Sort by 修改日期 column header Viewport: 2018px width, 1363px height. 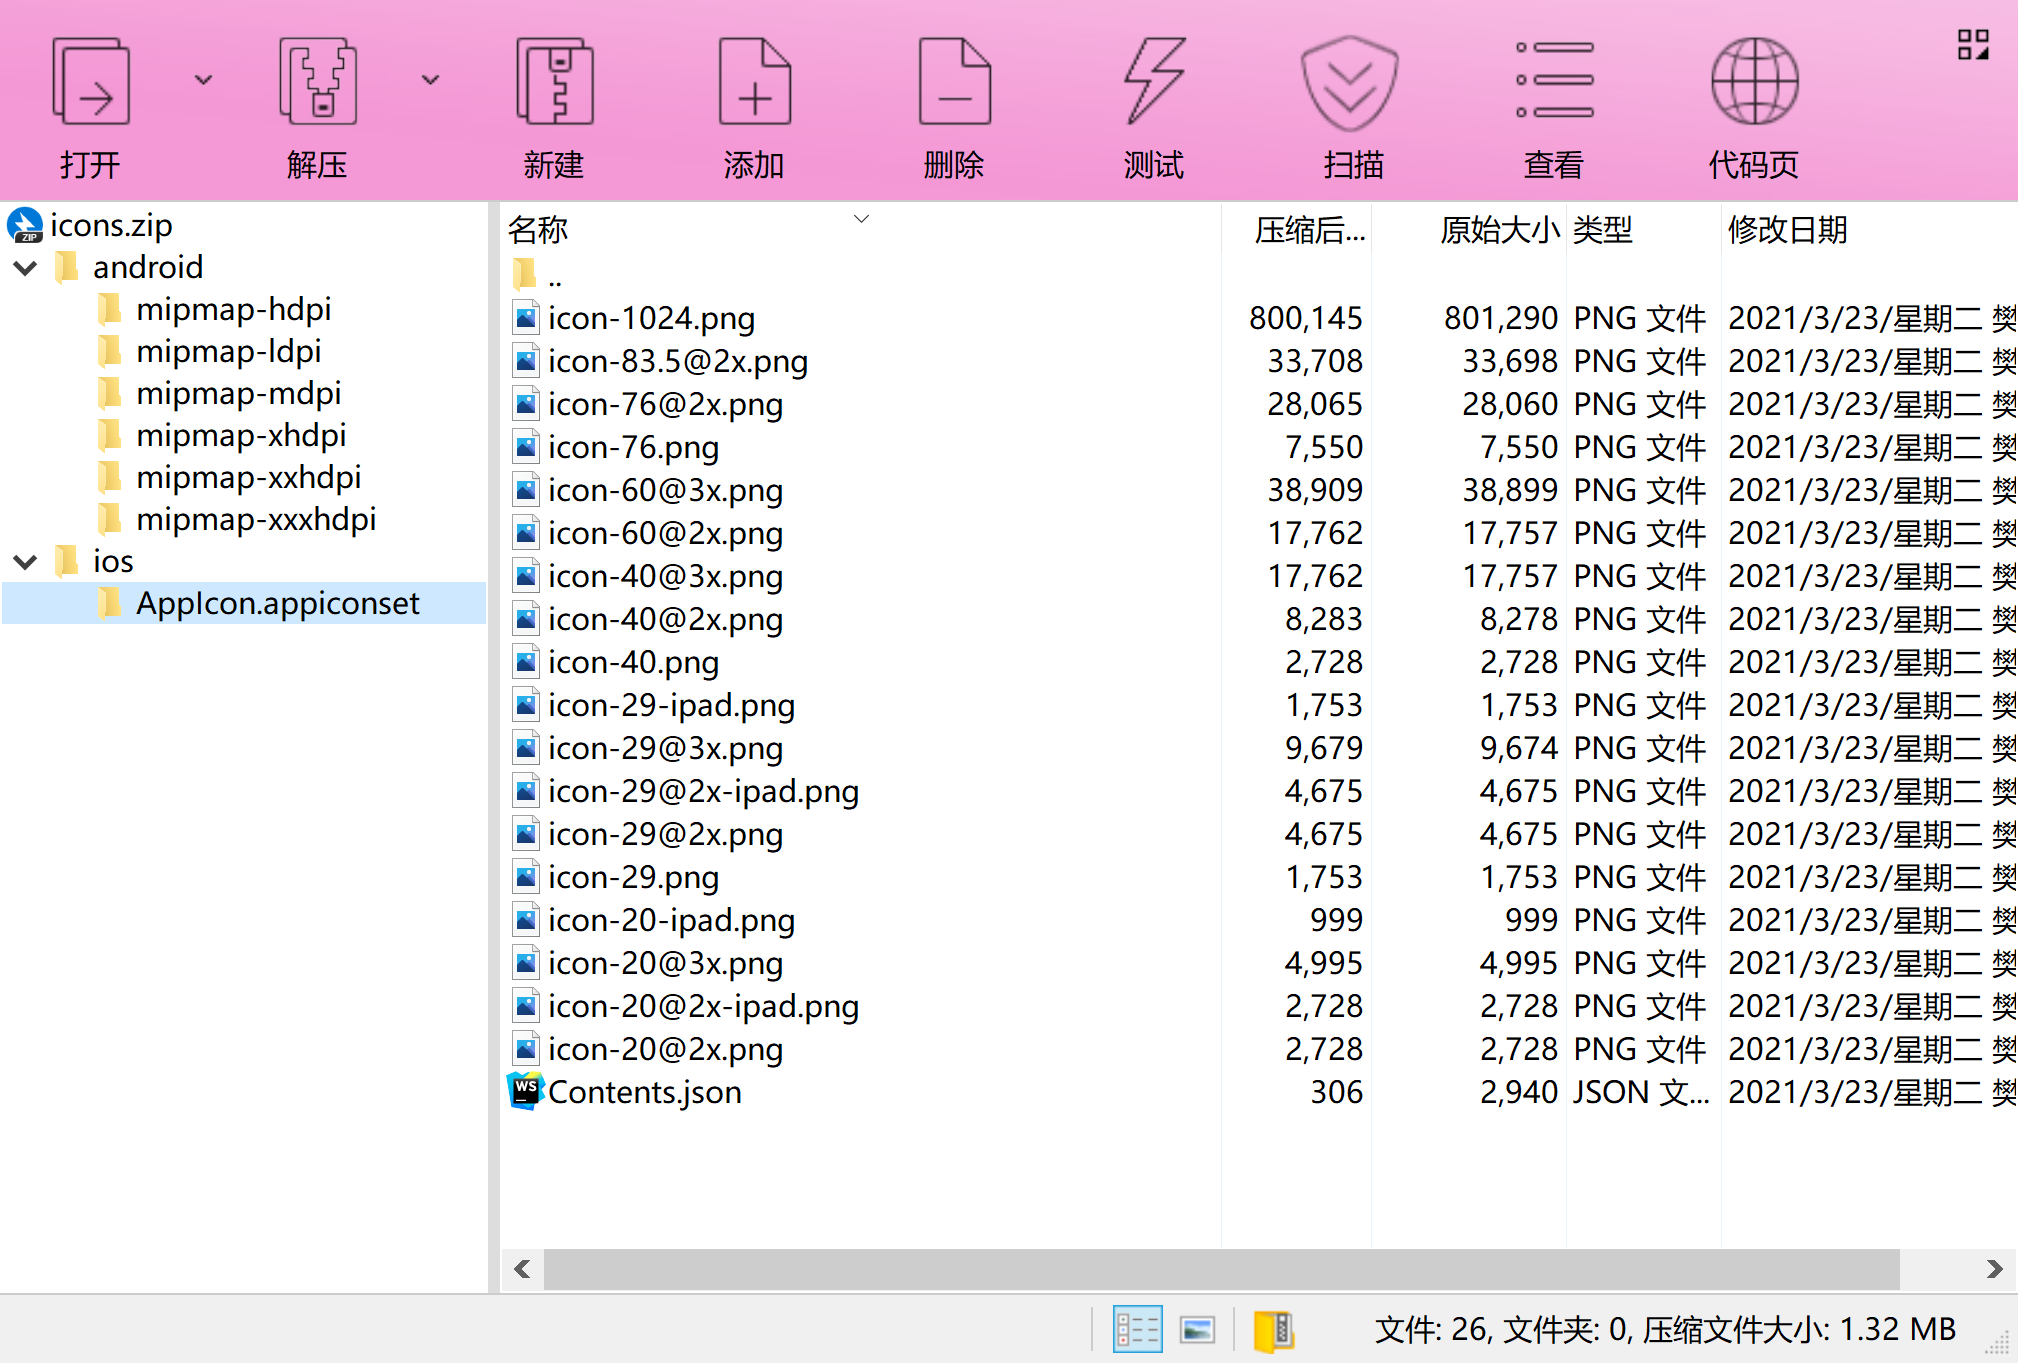(x=1786, y=230)
